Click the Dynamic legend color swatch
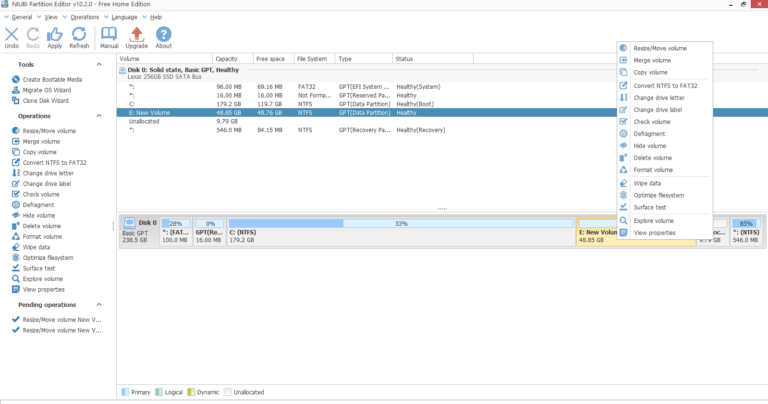 (191, 392)
